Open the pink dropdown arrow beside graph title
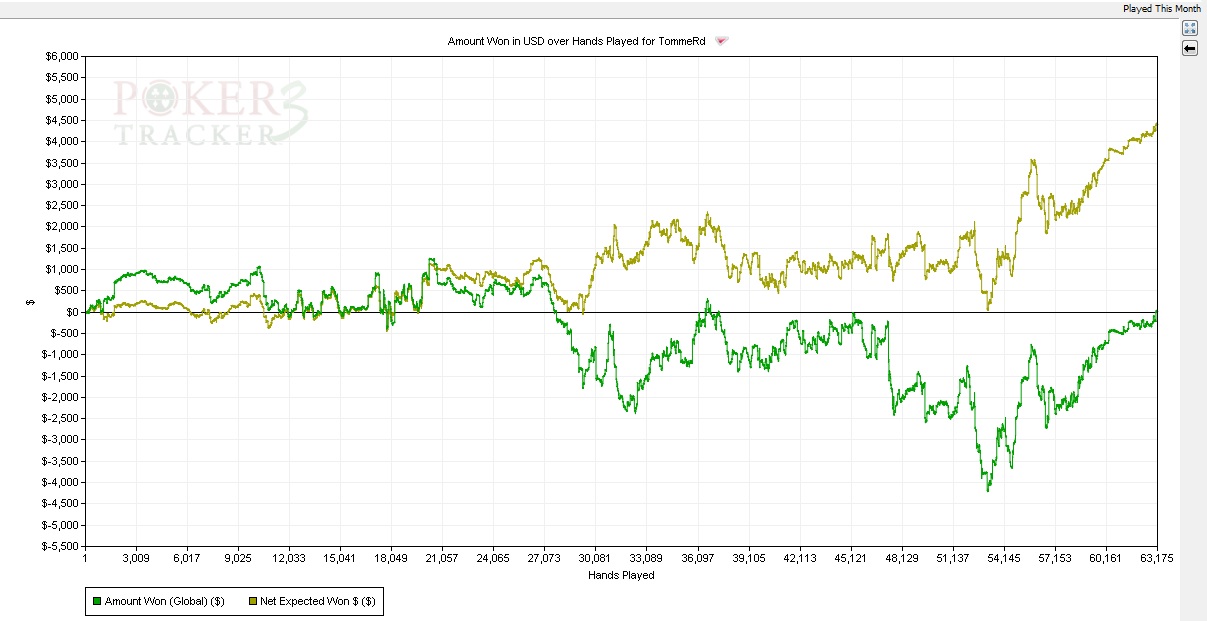 [x=722, y=41]
